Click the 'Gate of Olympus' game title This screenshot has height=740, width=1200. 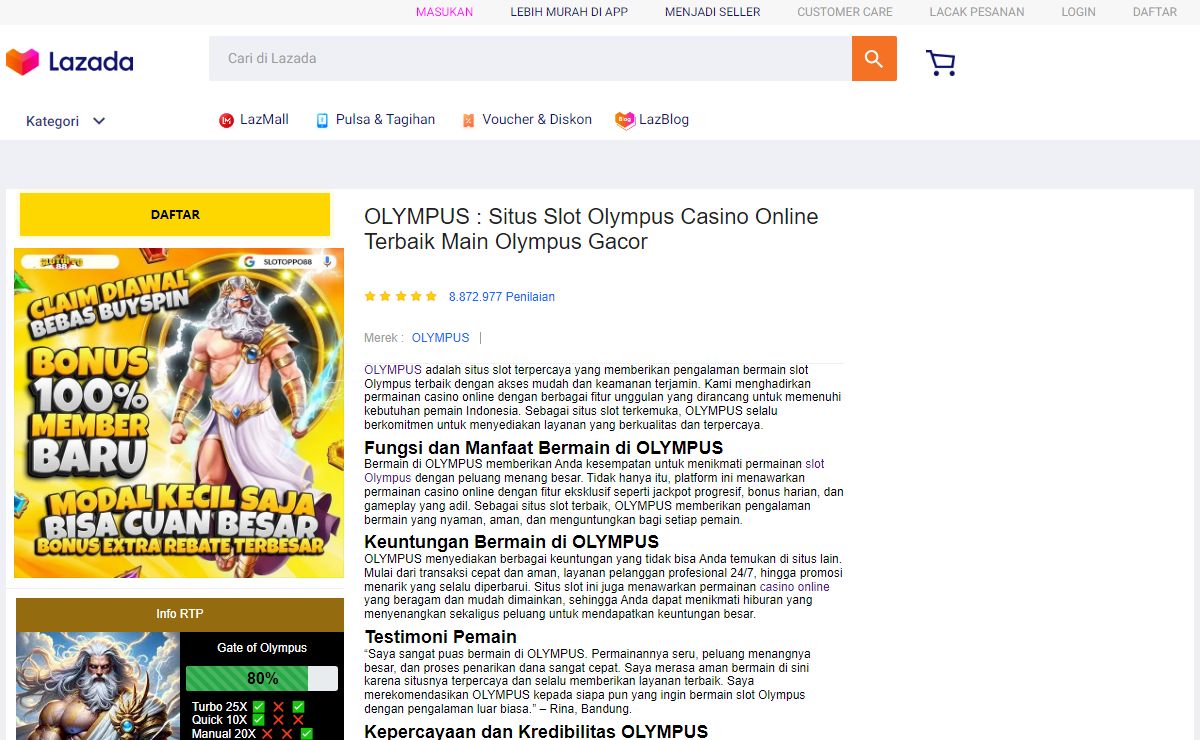click(x=262, y=648)
